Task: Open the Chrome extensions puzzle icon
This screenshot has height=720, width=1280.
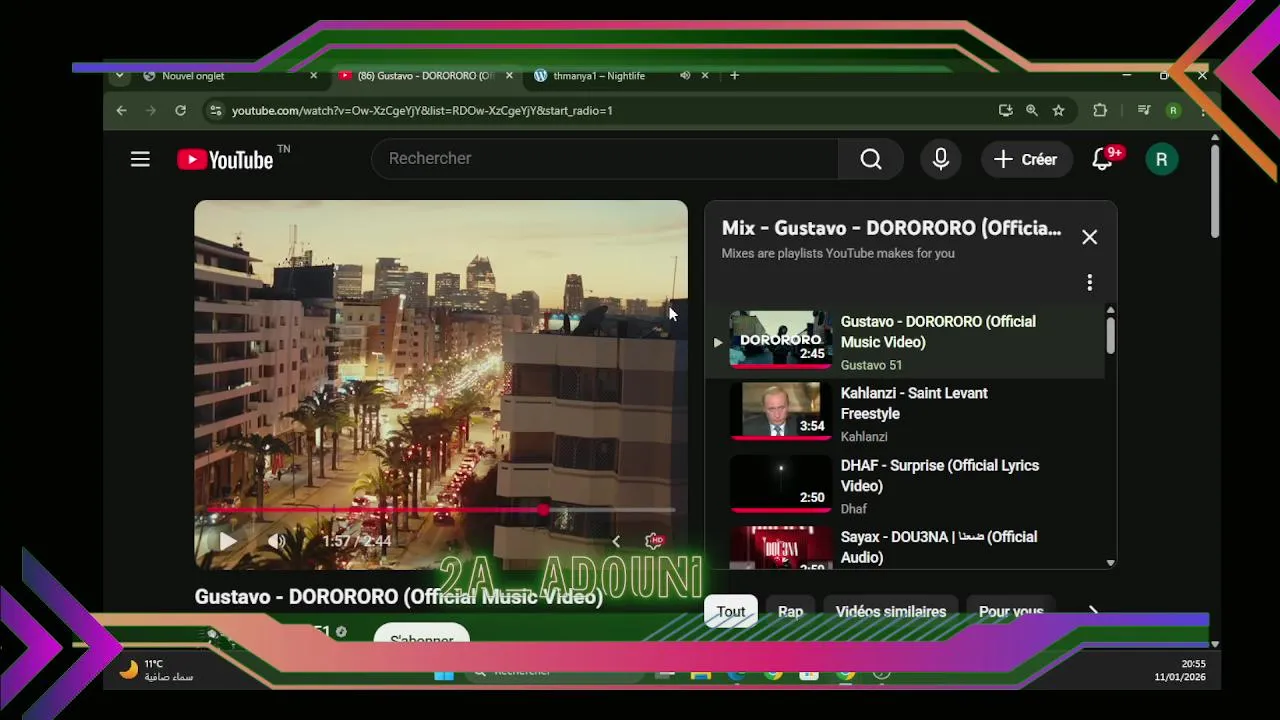Action: pos(1100,110)
